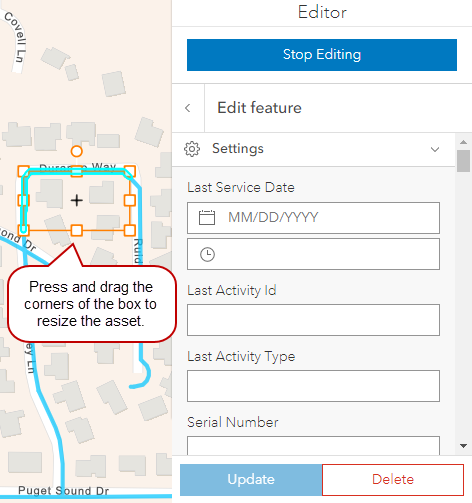Select the bottom-right corner resize handle
Viewport: 472px width, 503px height.
click(x=130, y=230)
